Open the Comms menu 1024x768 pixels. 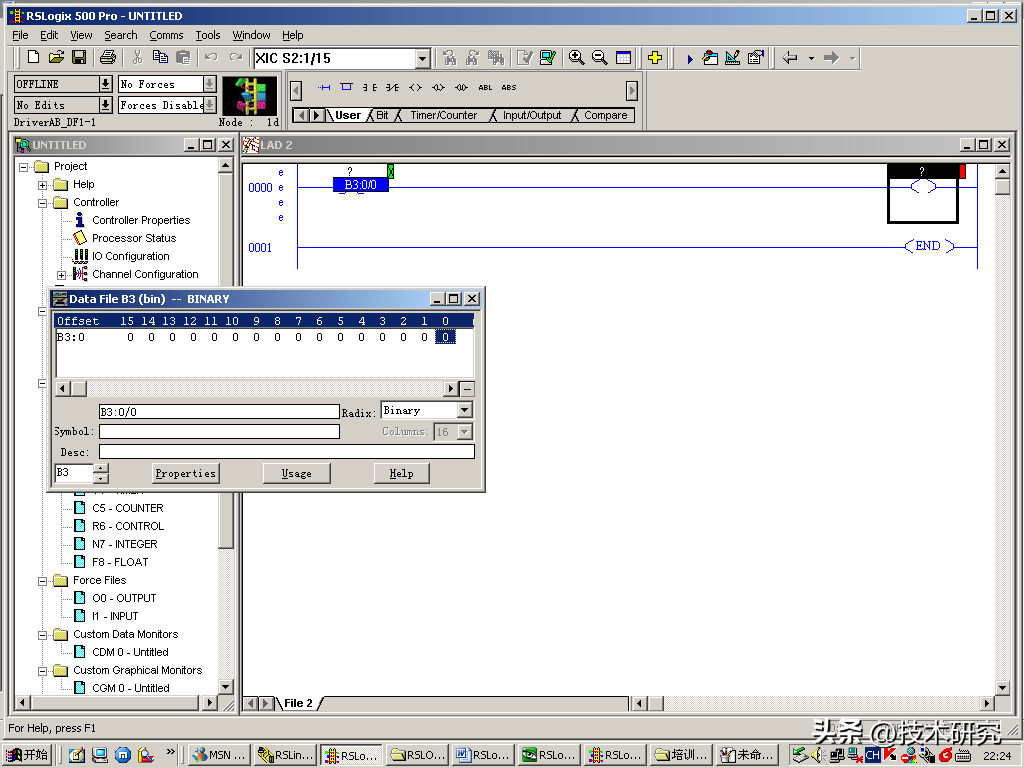166,35
